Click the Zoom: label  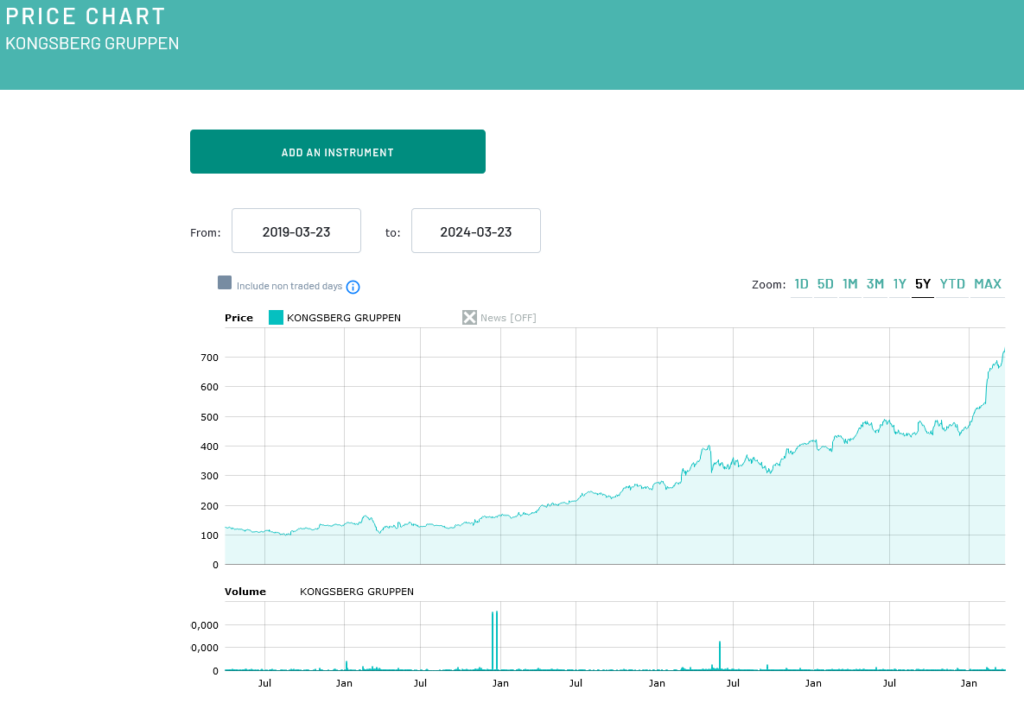click(769, 285)
